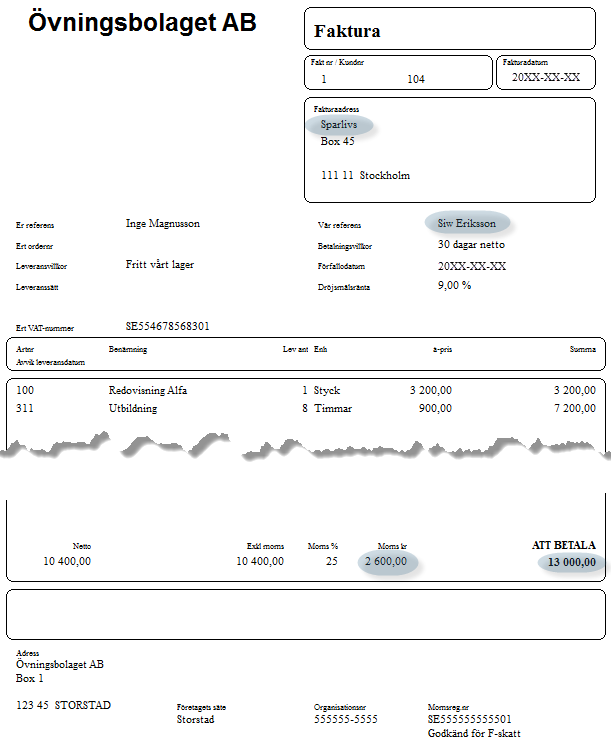Click Fritt vårt lager delivery terms
The width and height of the screenshot is (611, 746).
pyautogui.click(x=160, y=265)
